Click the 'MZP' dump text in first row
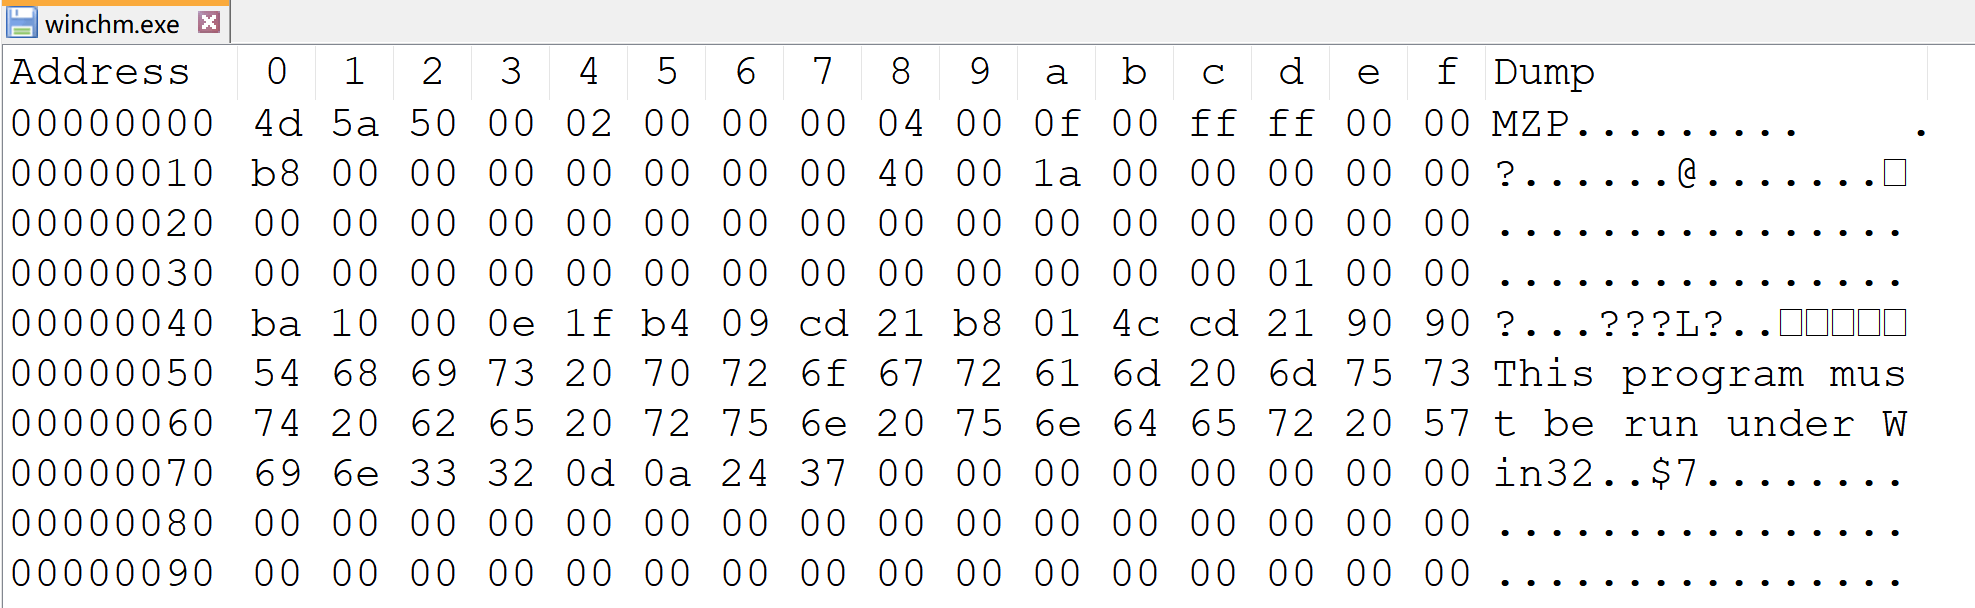Screen dimensions: 1975x608 1530,123
